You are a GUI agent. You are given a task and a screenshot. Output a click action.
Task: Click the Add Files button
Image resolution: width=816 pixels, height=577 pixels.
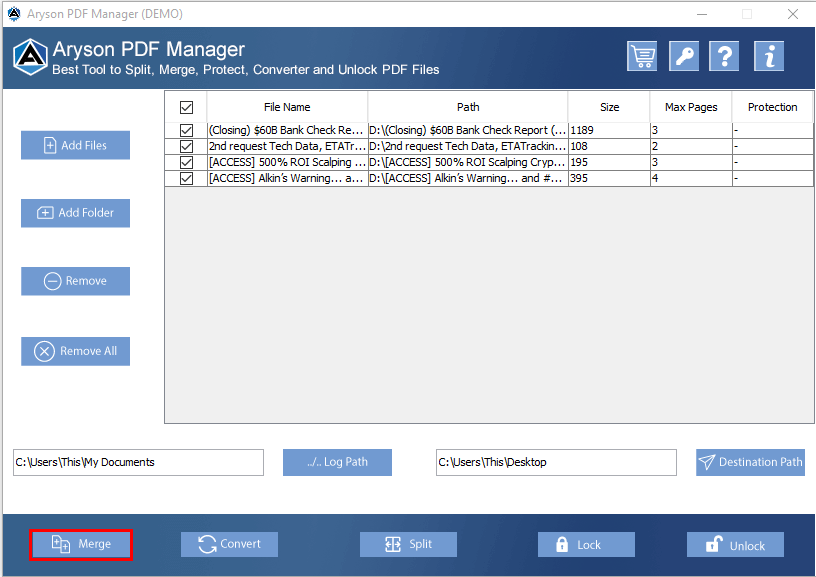(75, 145)
